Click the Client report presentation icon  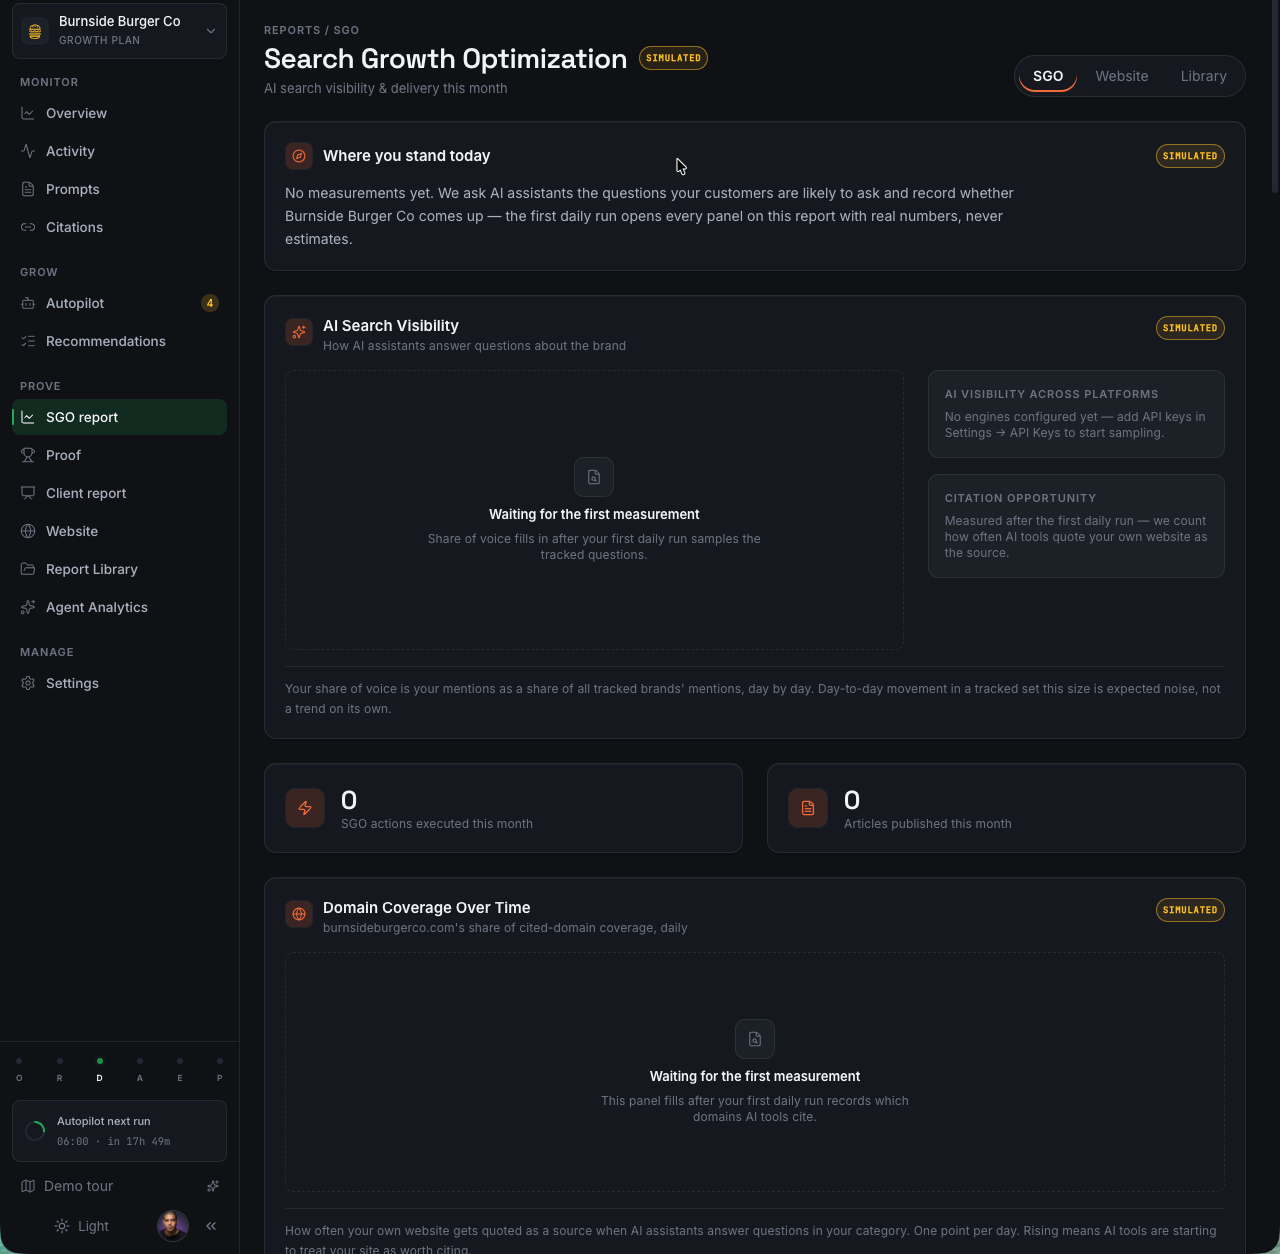click(x=28, y=493)
